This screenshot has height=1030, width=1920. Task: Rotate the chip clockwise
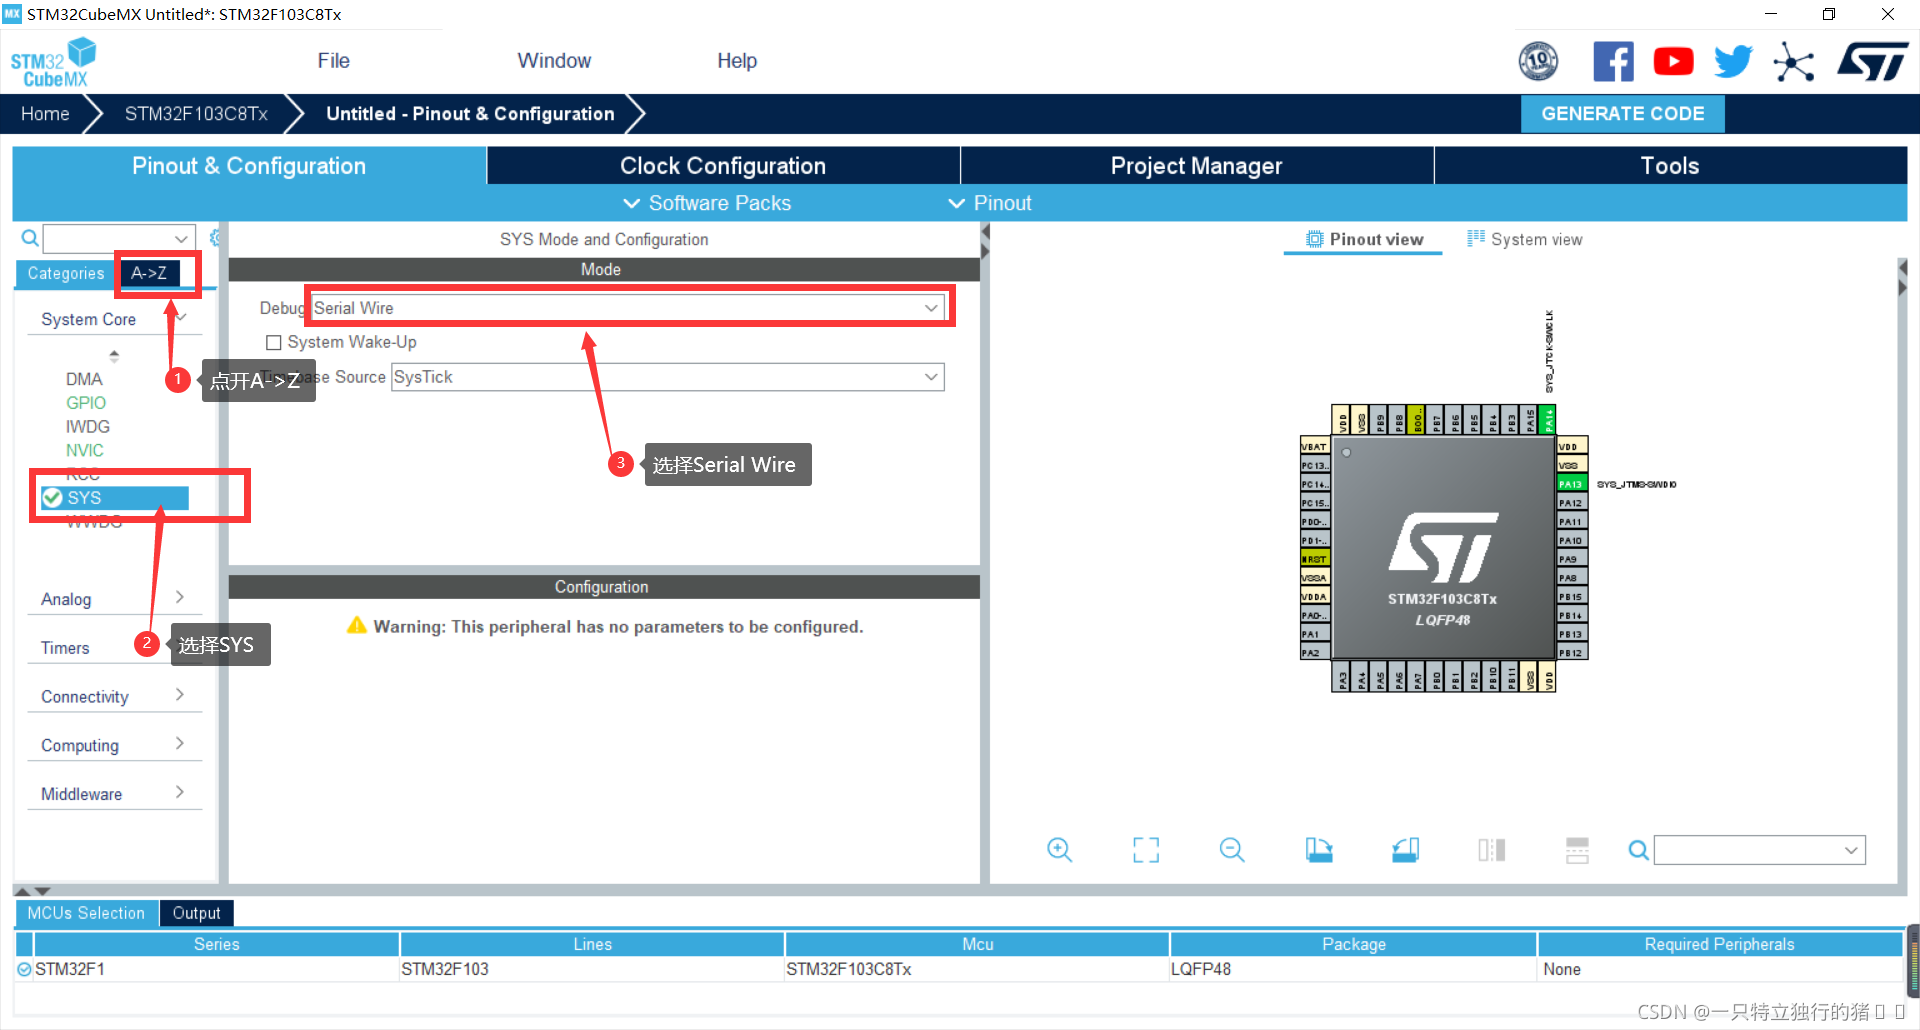click(1319, 850)
